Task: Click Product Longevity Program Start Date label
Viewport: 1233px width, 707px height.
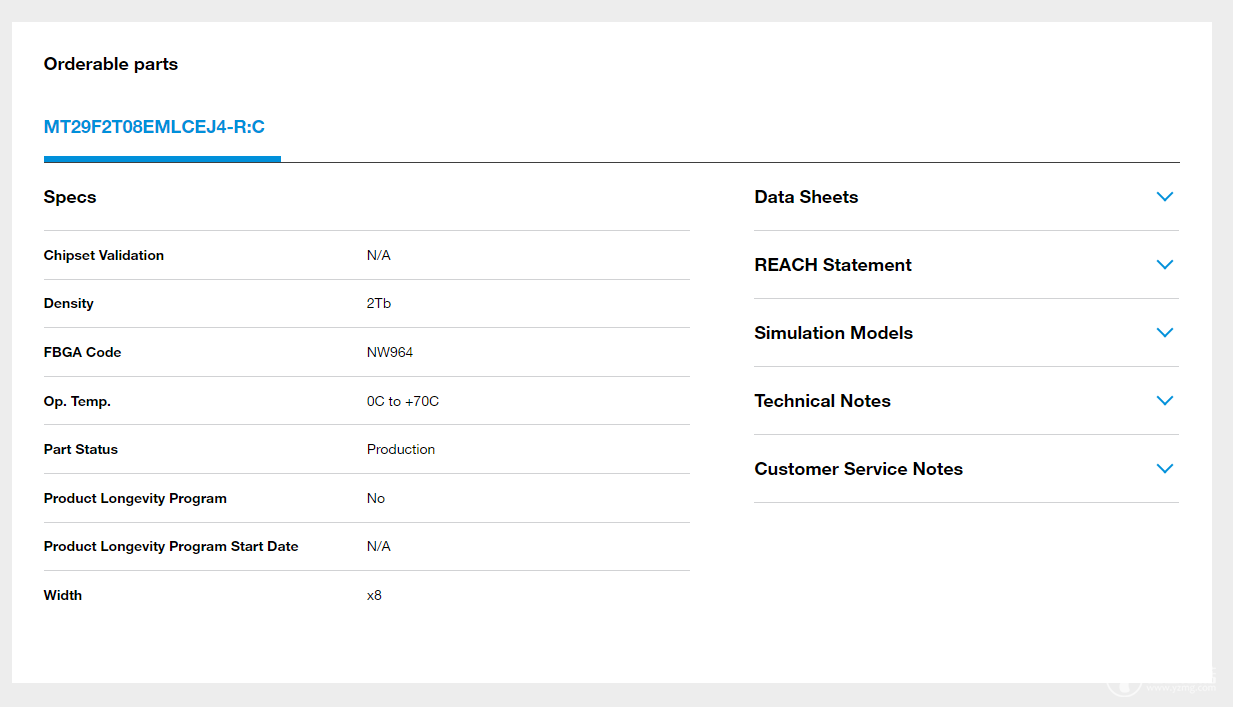Action: [171, 546]
